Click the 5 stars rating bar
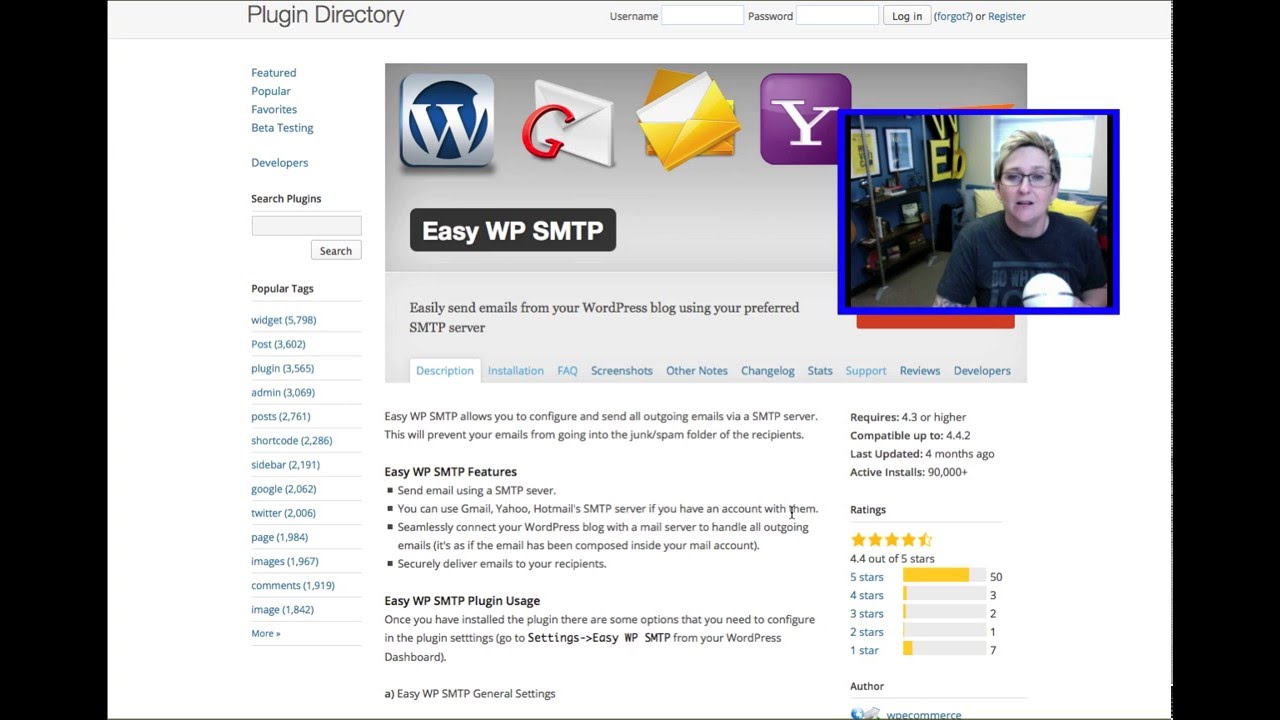Viewport: 1280px width, 720px height. tap(944, 576)
